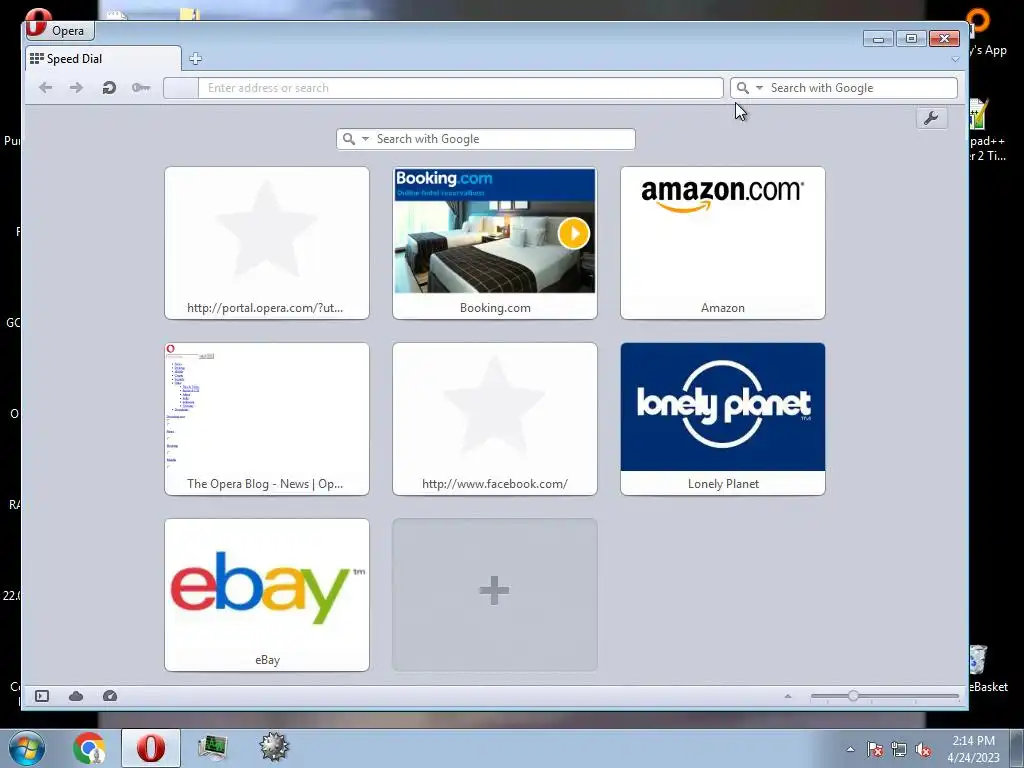Image resolution: width=1024 pixels, height=768 pixels.
Task: Expand toolbar search engine dropdown arrow
Action: point(759,88)
